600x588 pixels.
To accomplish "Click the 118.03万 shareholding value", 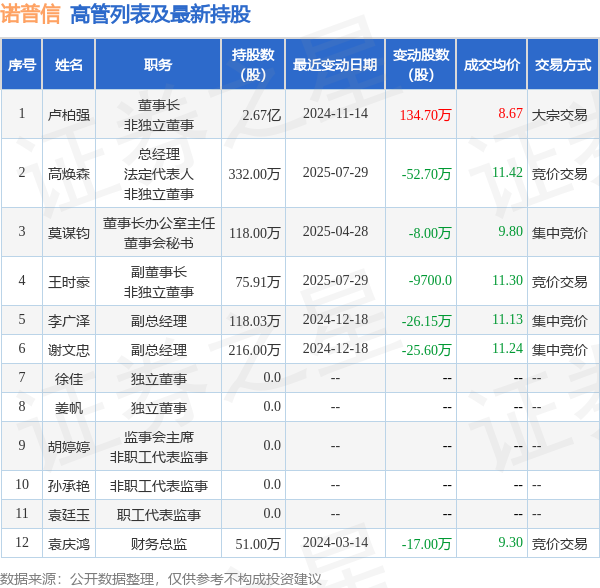I will point(254,320).
